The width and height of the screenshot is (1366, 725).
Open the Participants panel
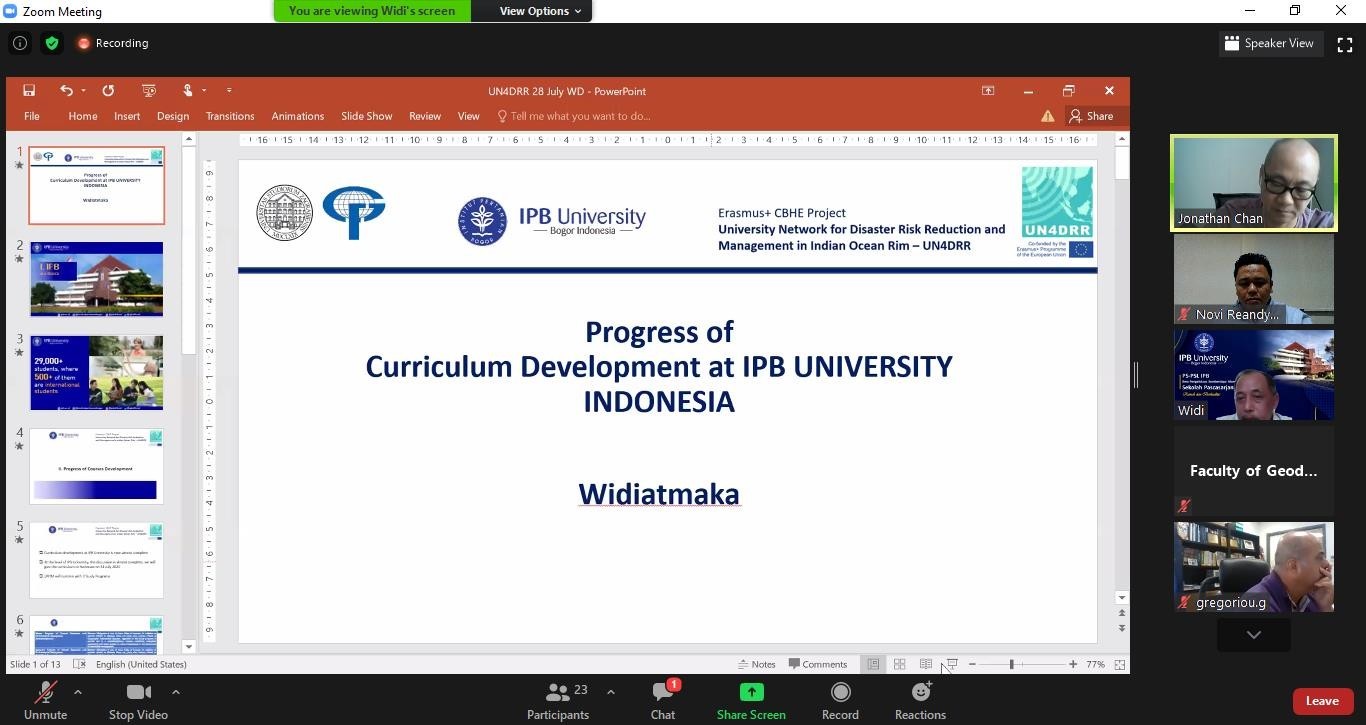point(558,700)
